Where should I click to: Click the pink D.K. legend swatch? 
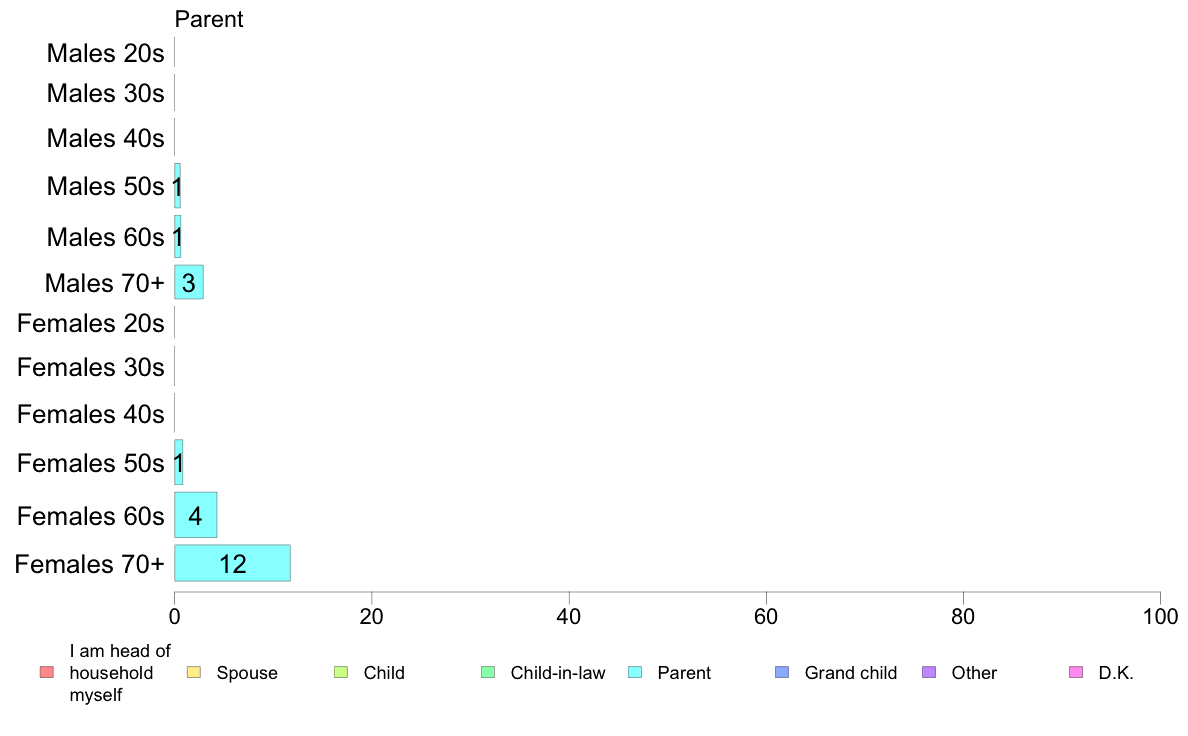pos(1076,672)
